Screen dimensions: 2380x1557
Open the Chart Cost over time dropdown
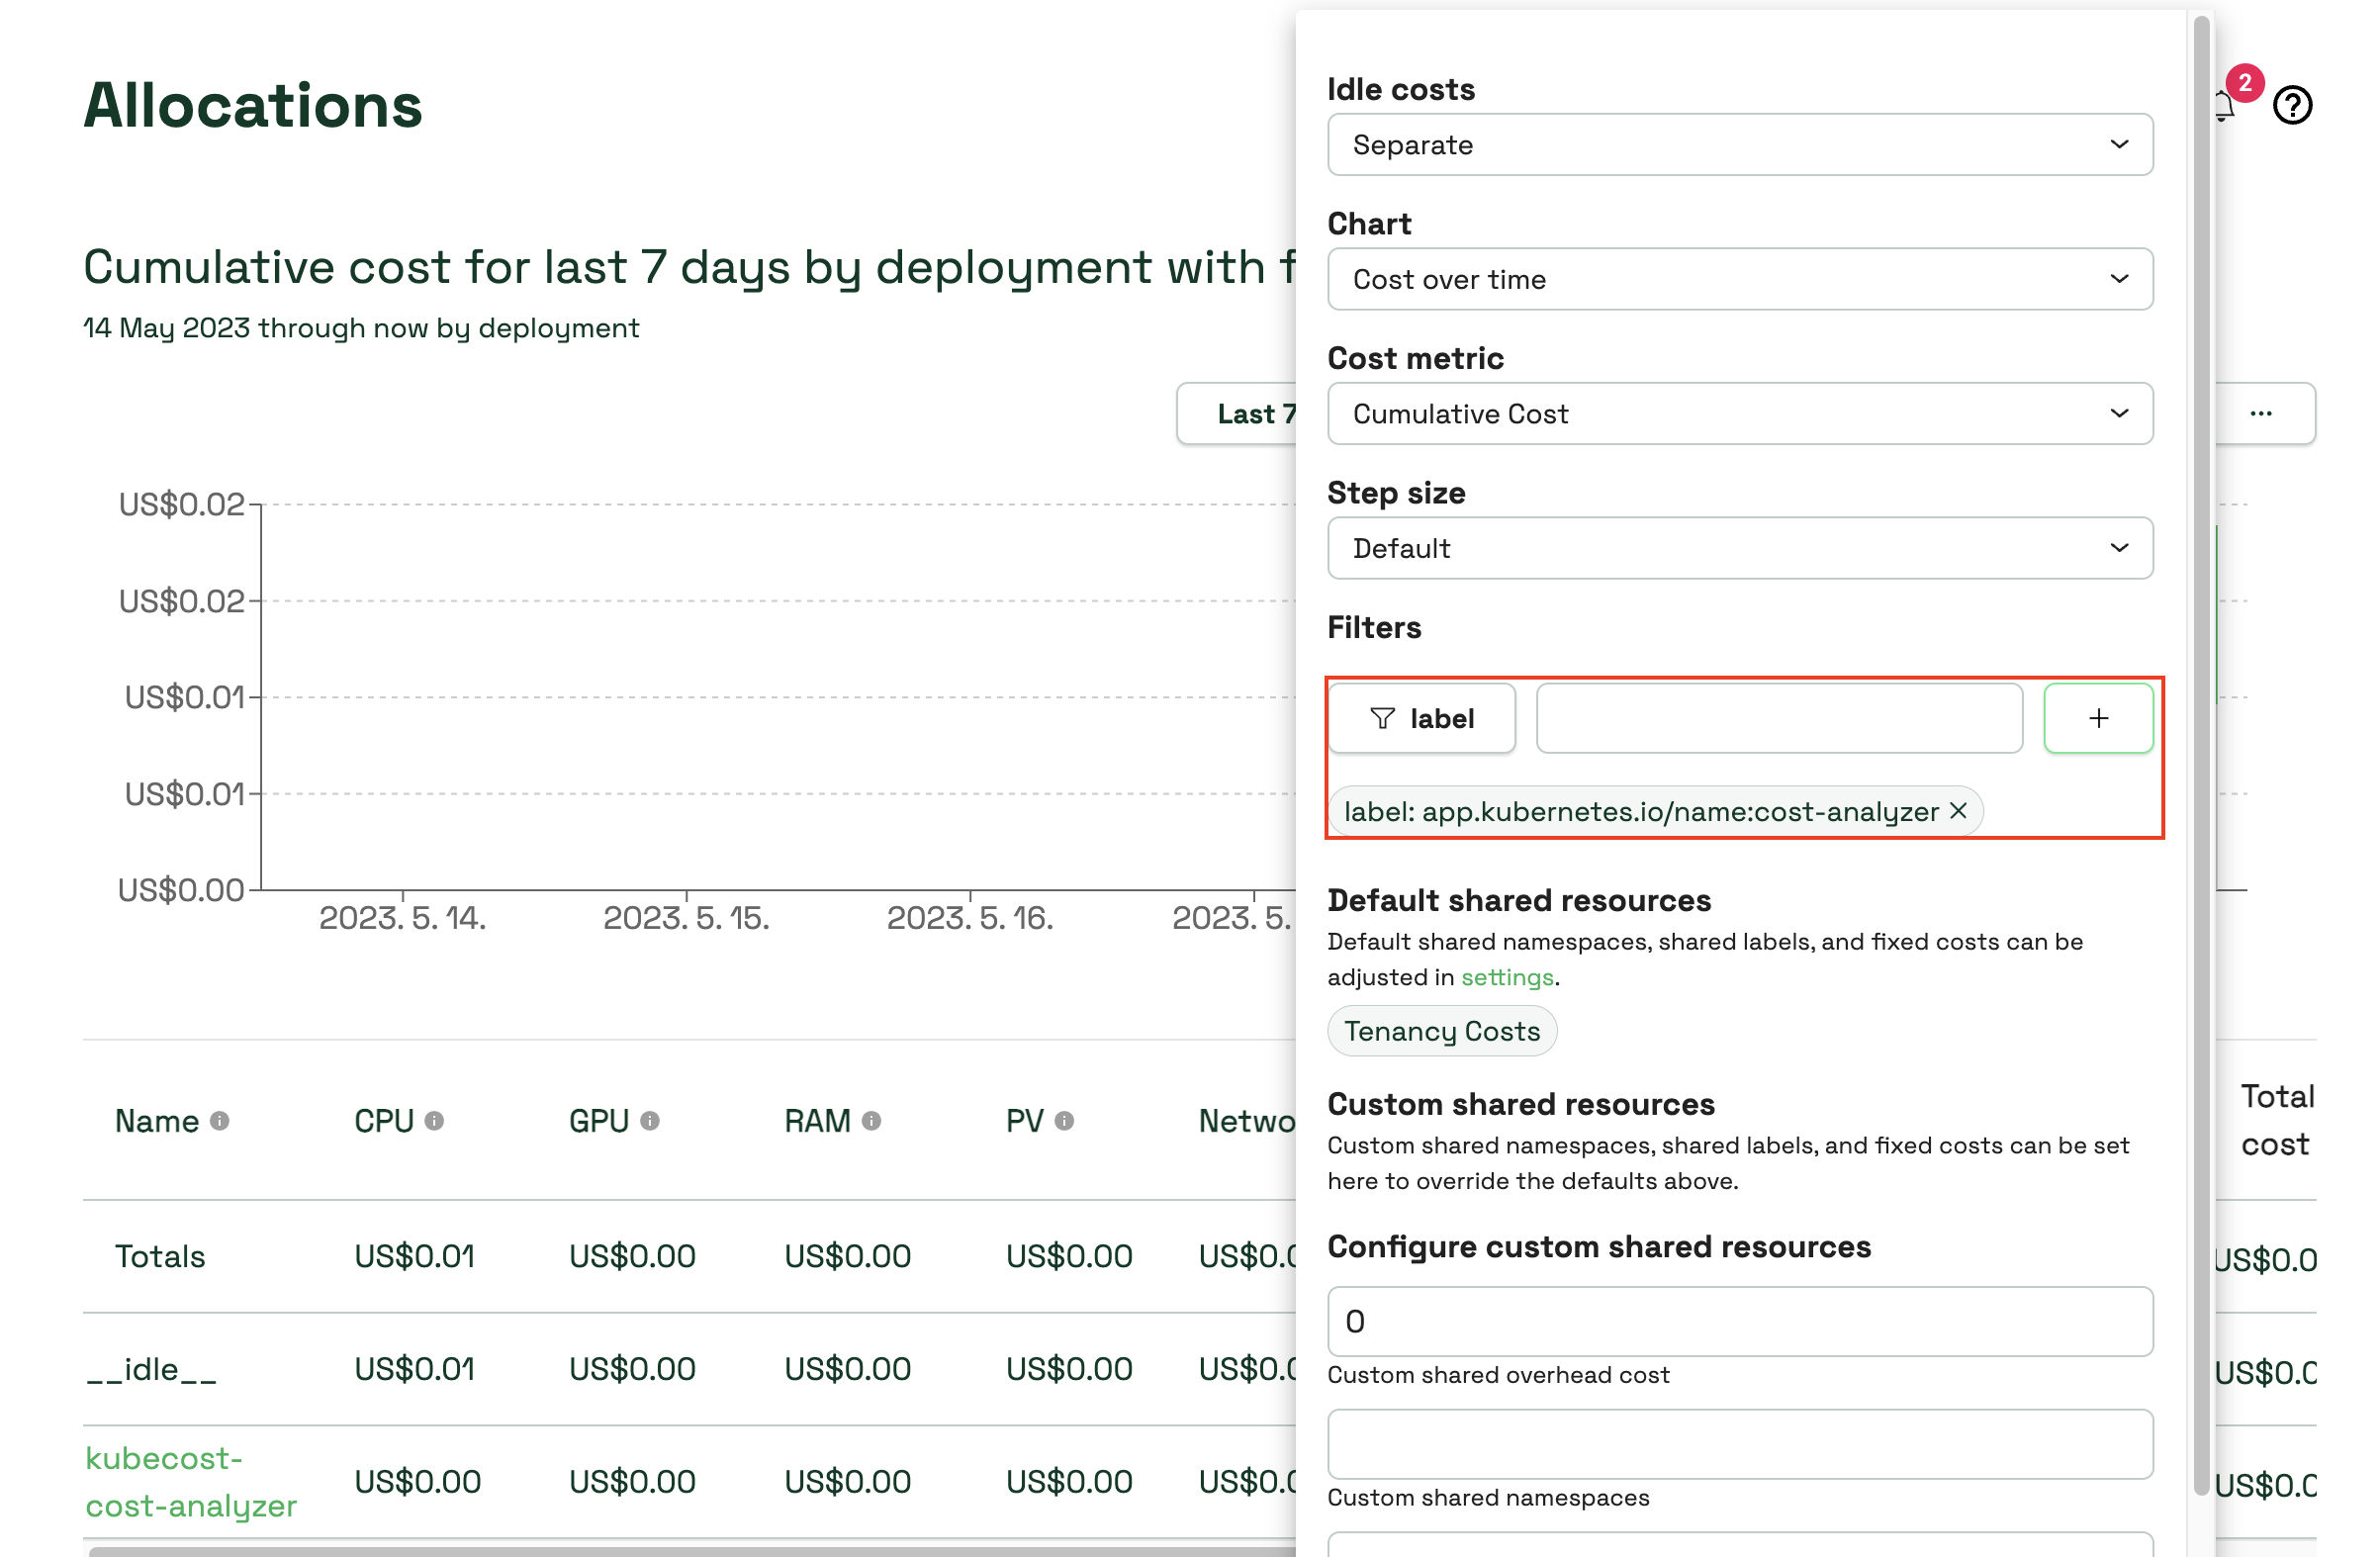tap(1739, 279)
